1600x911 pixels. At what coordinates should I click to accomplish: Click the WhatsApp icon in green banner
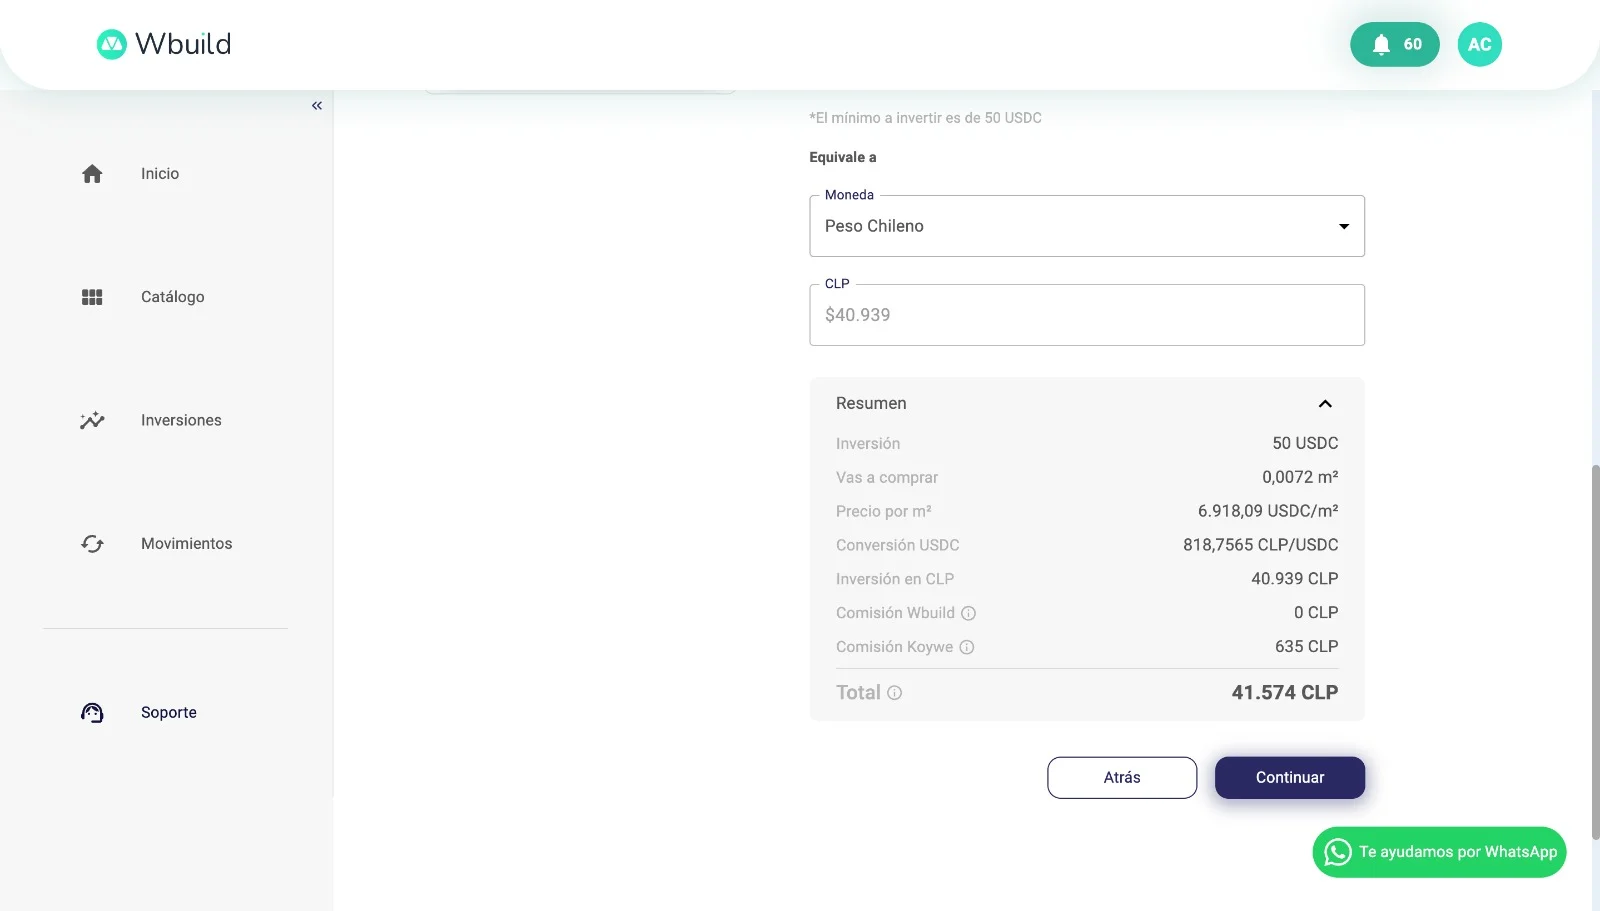[1336, 852]
